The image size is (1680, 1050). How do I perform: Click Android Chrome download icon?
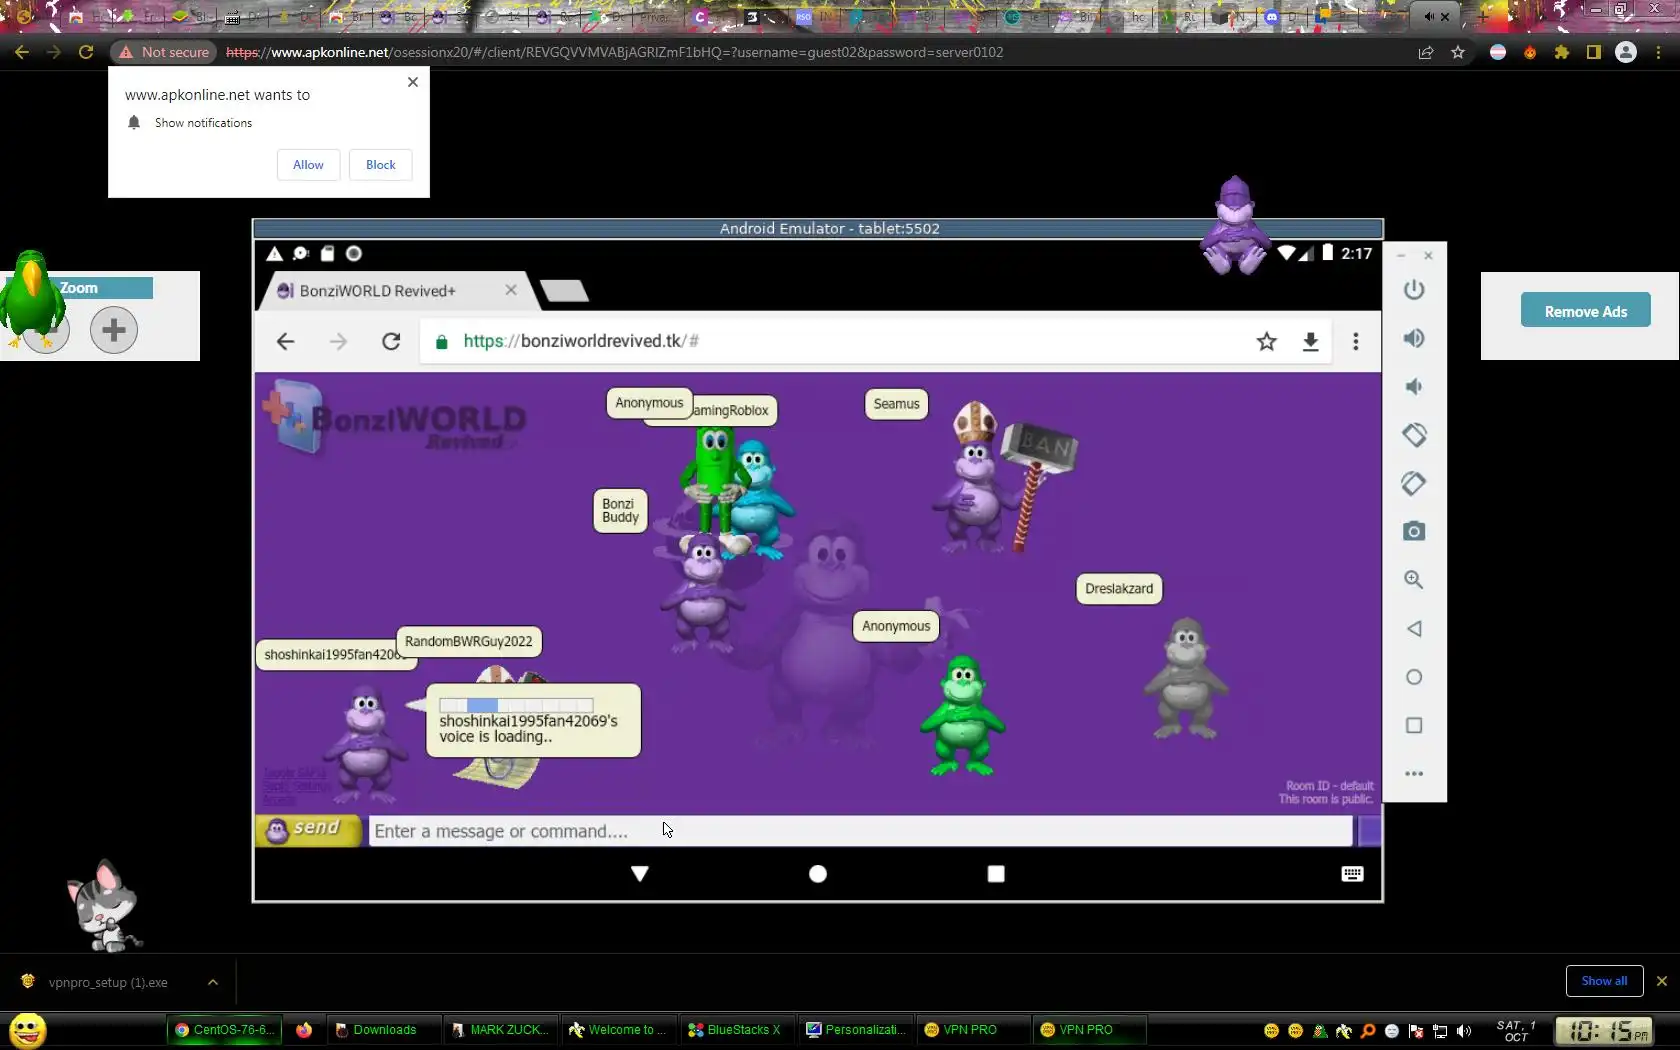point(1310,342)
